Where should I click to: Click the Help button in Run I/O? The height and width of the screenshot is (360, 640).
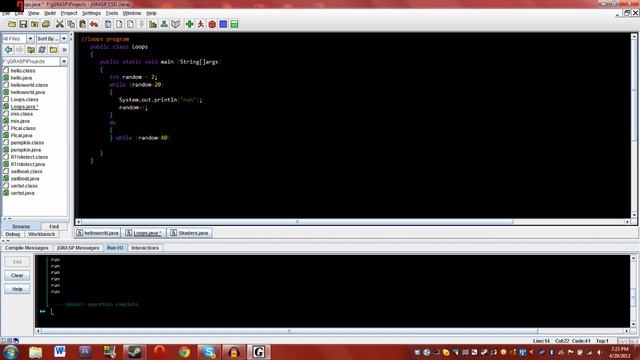click(17, 289)
